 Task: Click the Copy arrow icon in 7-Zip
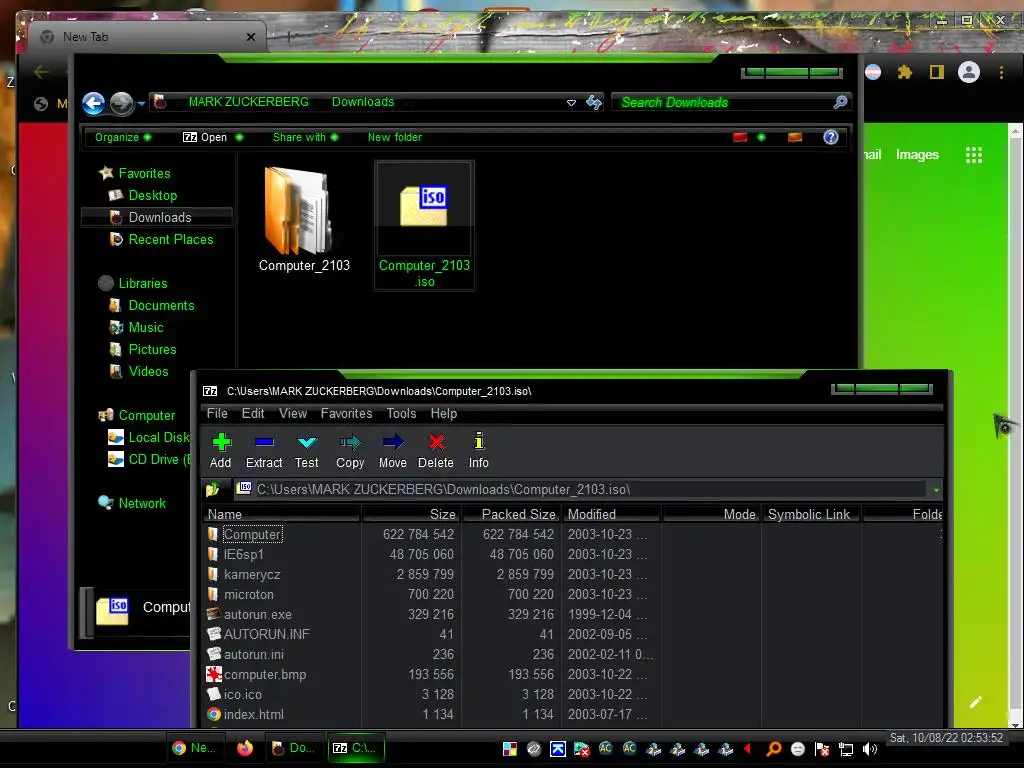[350, 442]
